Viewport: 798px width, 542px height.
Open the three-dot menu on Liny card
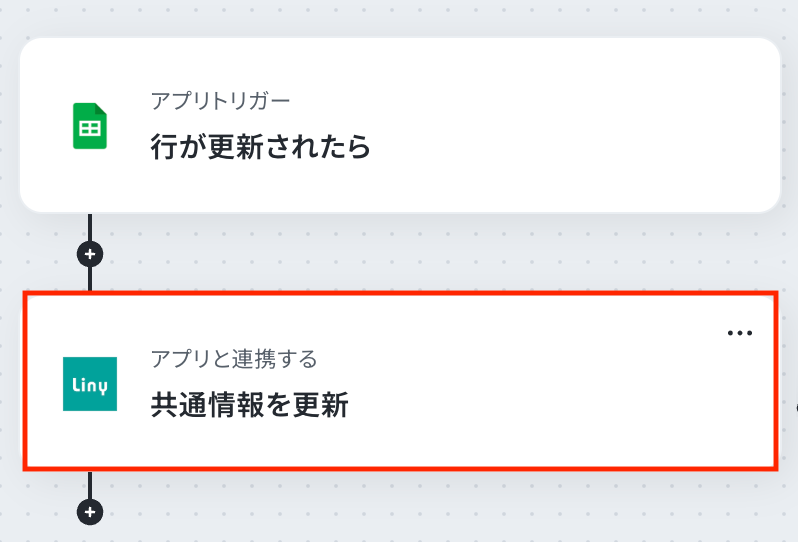[x=739, y=333]
